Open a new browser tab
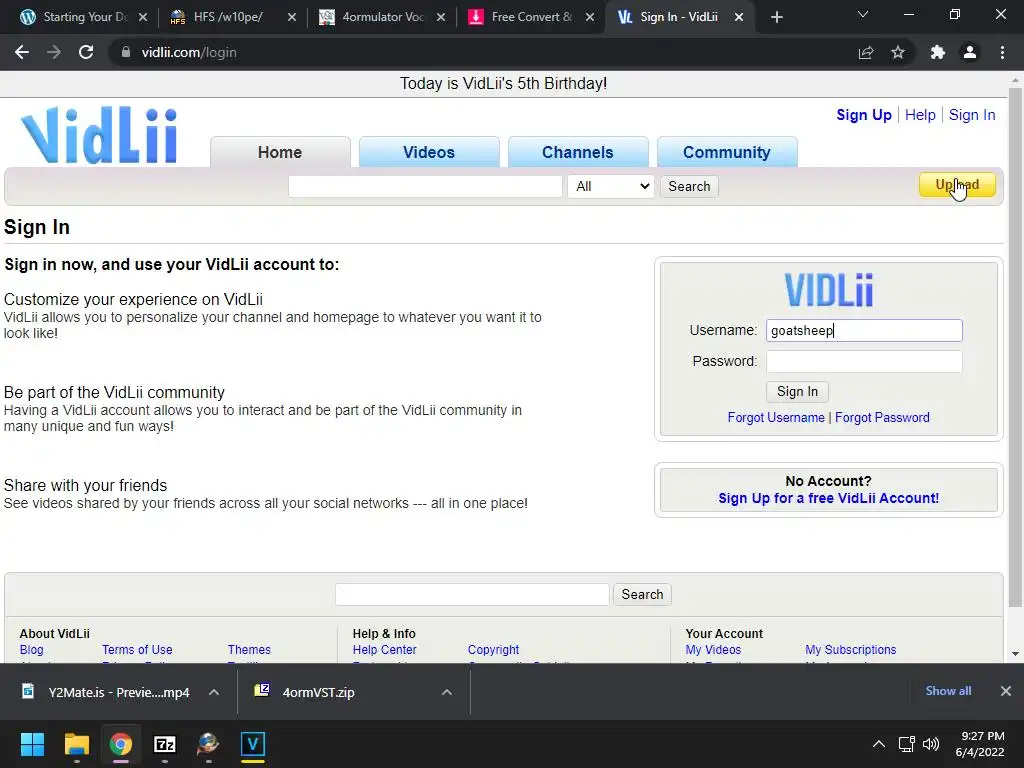The height and width of the screenshot is (768, 1024). [x=776, y=17]
